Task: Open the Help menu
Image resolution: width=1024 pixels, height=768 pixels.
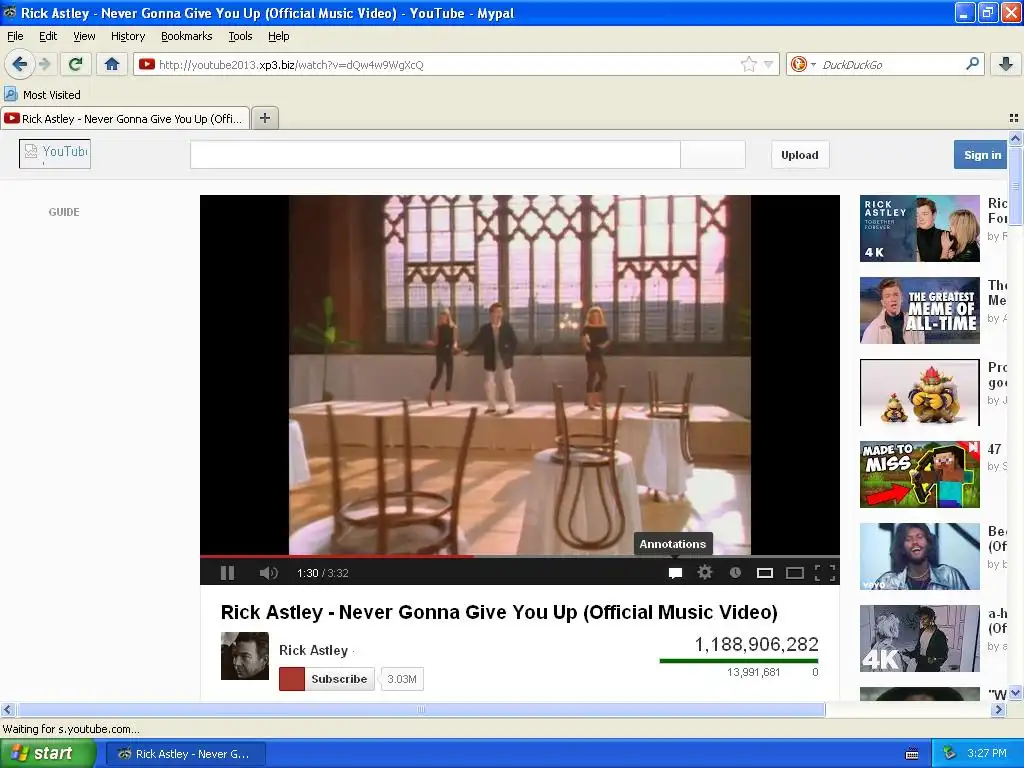Action: tap(278, 36)
